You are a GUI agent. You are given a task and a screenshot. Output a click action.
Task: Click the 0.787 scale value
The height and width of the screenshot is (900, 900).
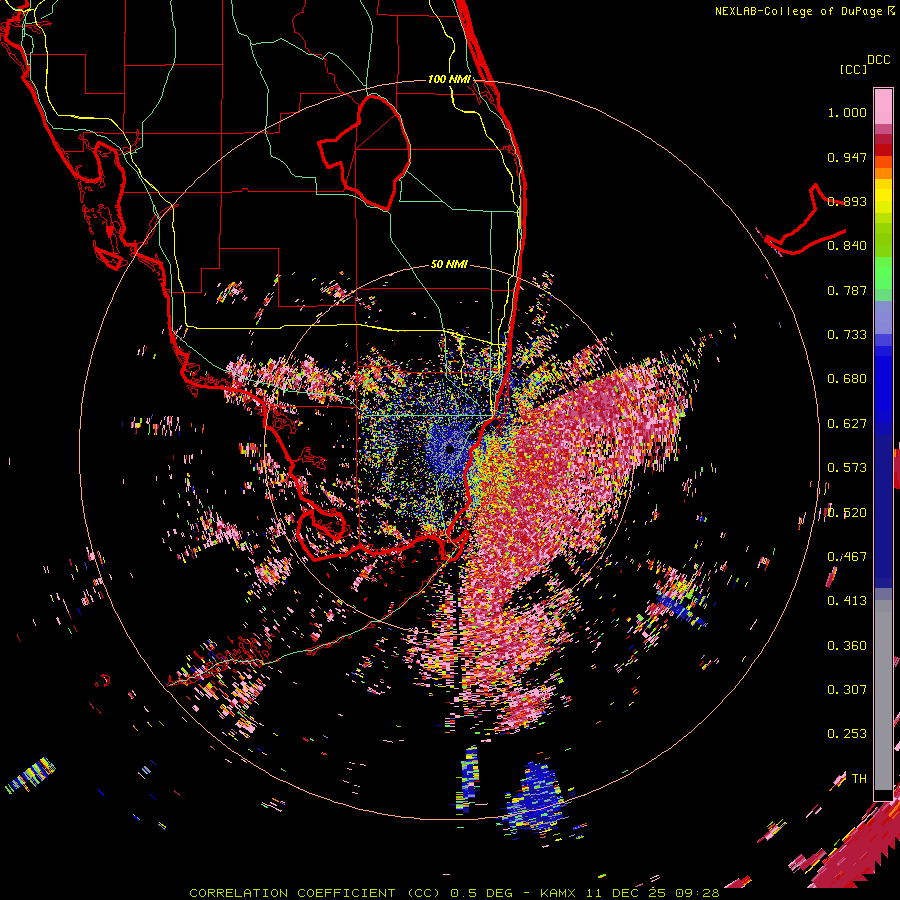point(847,290)
